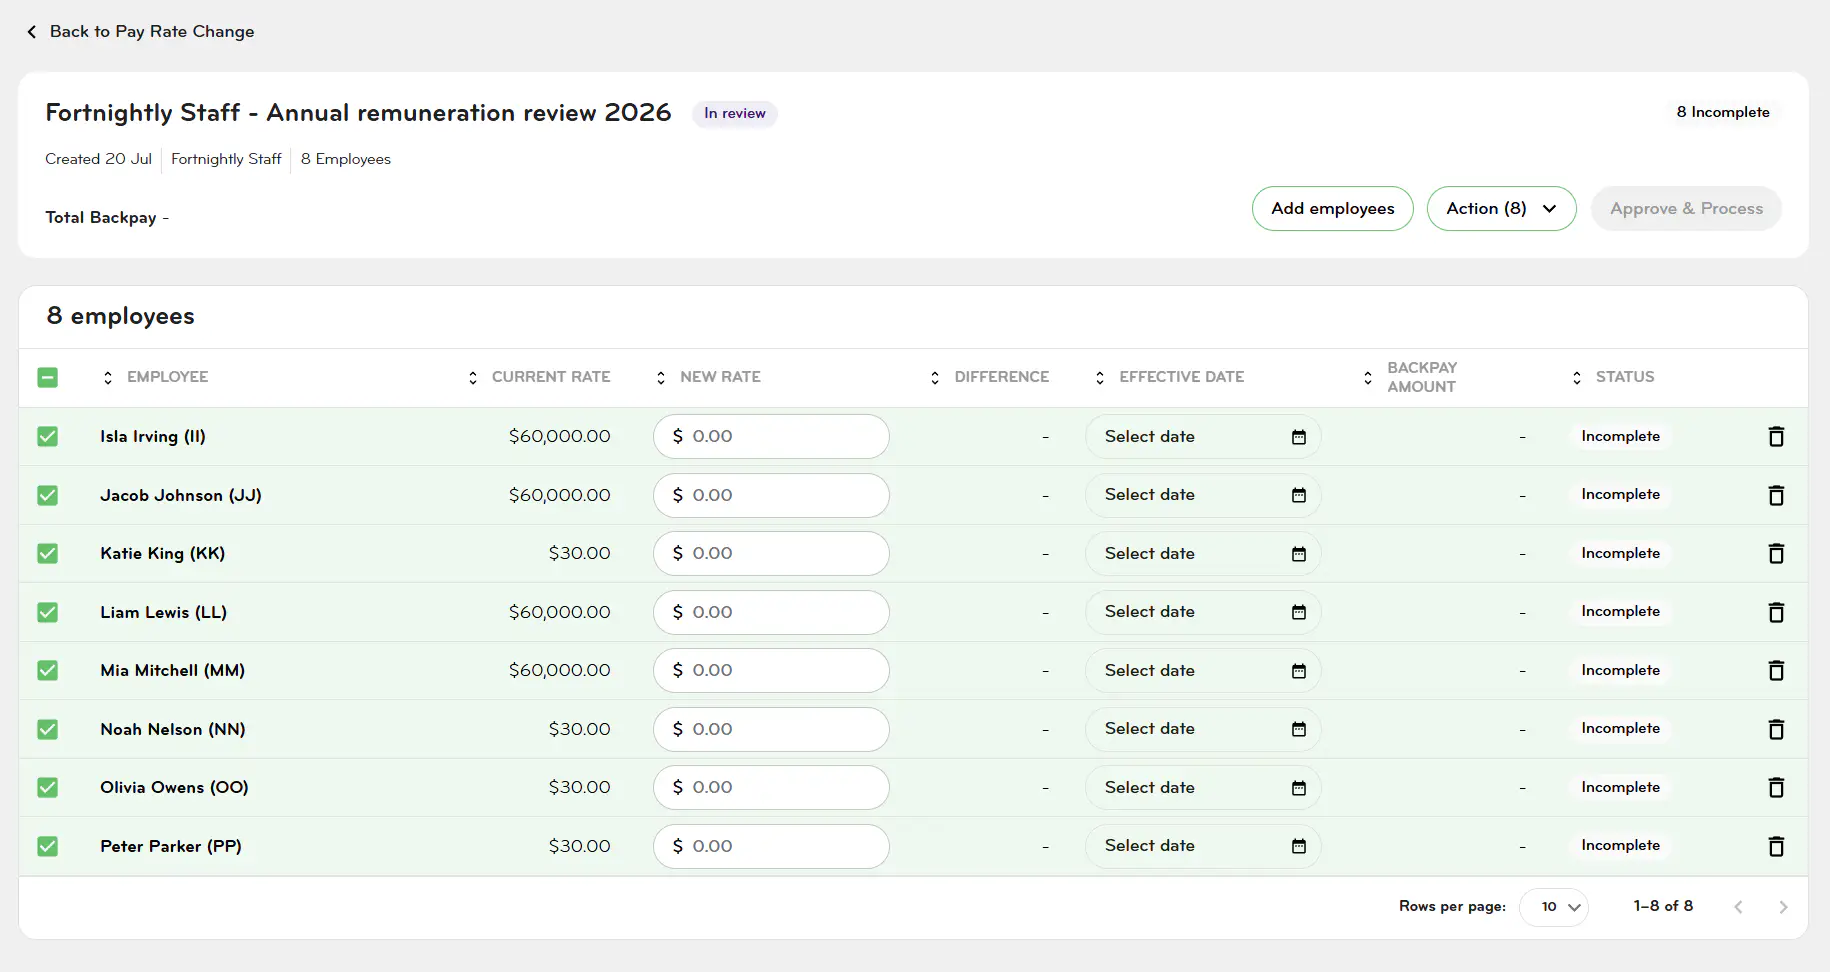Viewport: 1830px width, 972px height.
Task: Select date for Noah Nelson
Action: tap(1203, 729)
